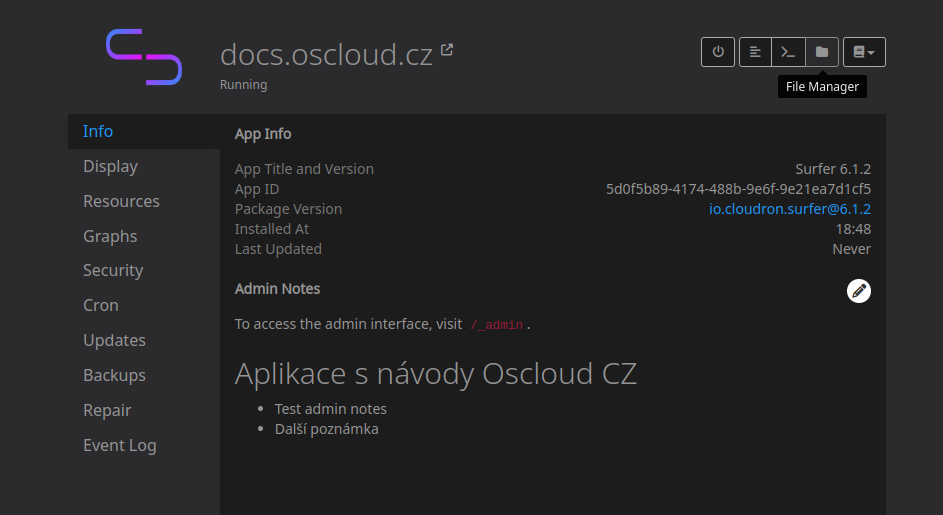This screenshot has width=943, height=515.
Task: Open external link icon beside docs.oscloud.cz
Action: (447, 49)
